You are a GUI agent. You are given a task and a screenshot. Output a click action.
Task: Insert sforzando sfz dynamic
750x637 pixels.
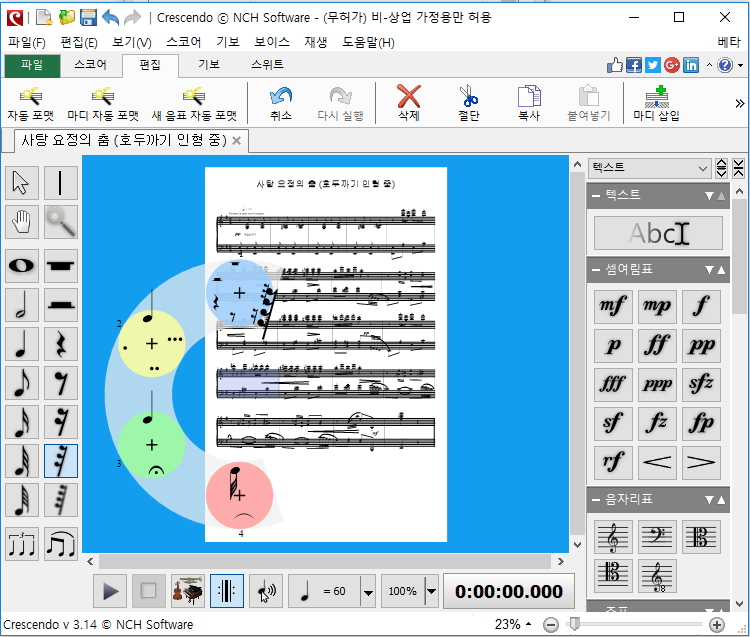(x=701, y=385)
